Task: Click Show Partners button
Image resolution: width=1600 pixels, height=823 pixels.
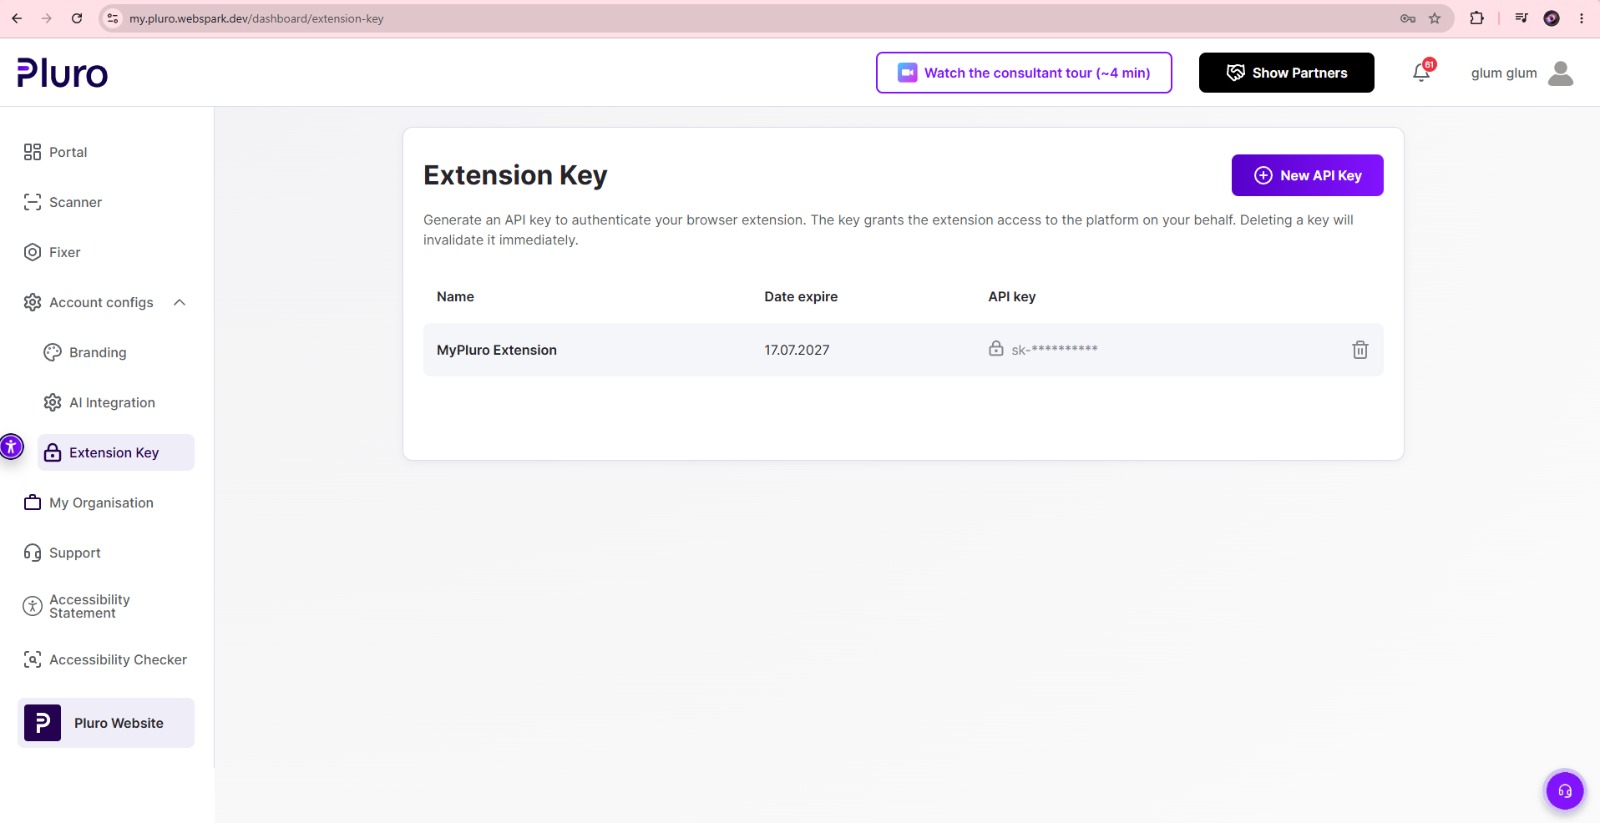Action: point(1286,73)
